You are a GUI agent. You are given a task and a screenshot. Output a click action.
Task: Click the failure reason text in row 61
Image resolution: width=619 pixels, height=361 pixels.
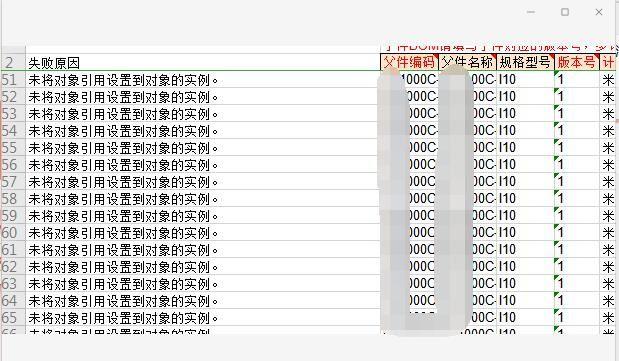[x=123, y=250]
